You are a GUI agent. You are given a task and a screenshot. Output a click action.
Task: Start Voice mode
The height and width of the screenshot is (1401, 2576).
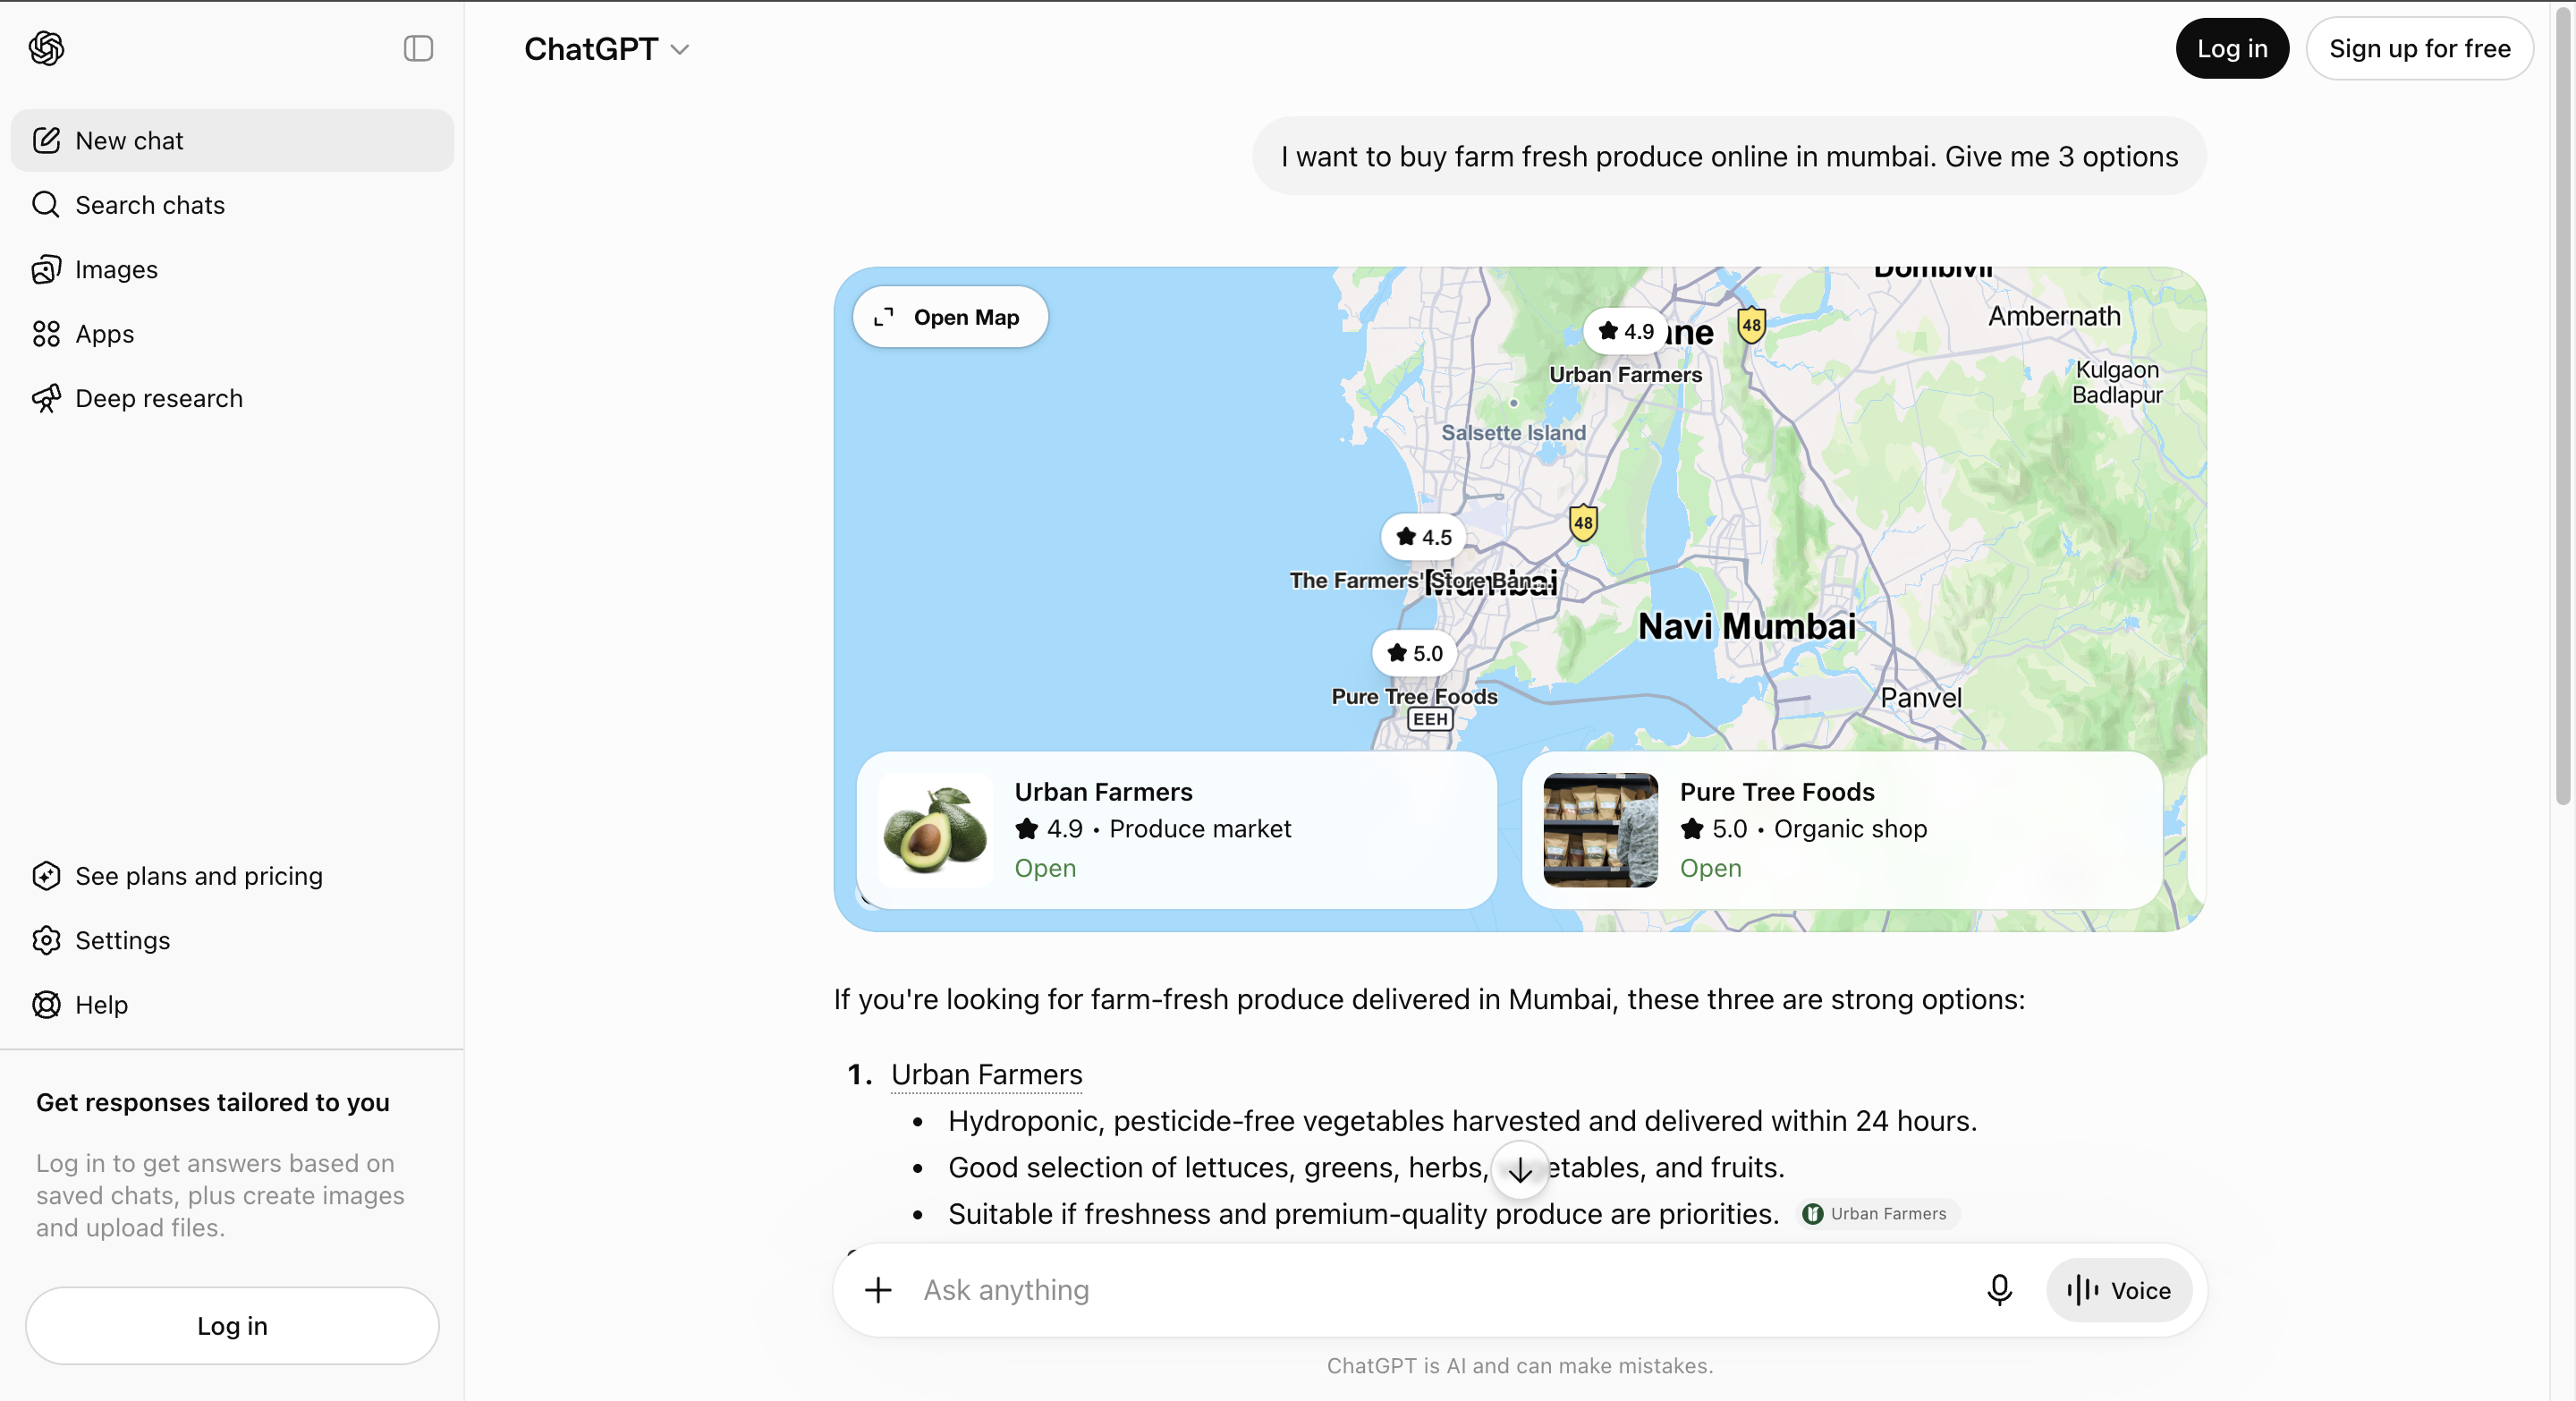coord(2118,1290)
